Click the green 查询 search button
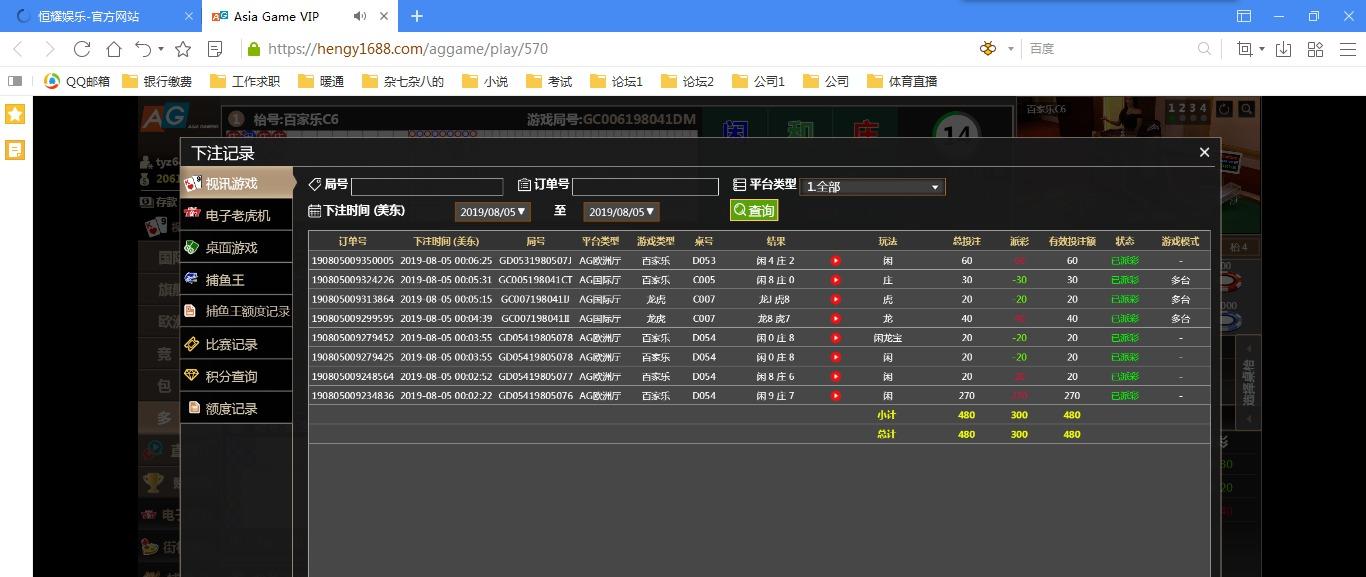 pos(754,211)
